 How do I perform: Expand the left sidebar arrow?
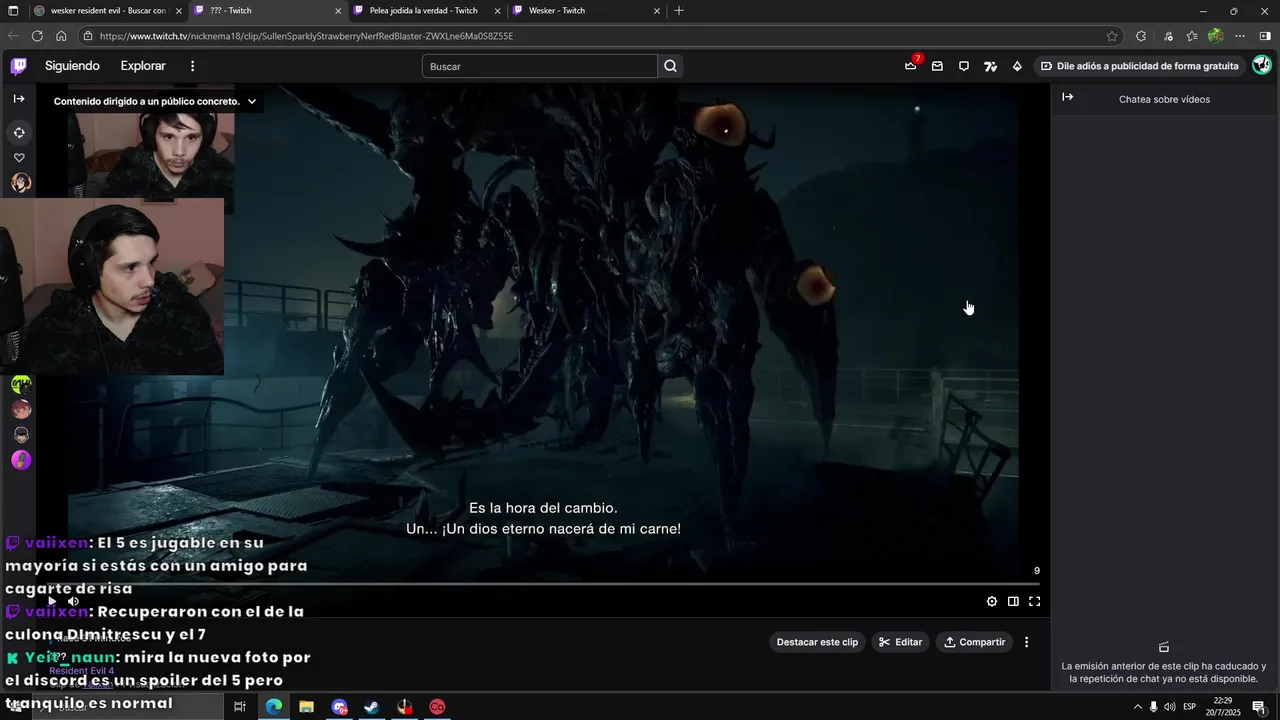(x=19, y=99)
